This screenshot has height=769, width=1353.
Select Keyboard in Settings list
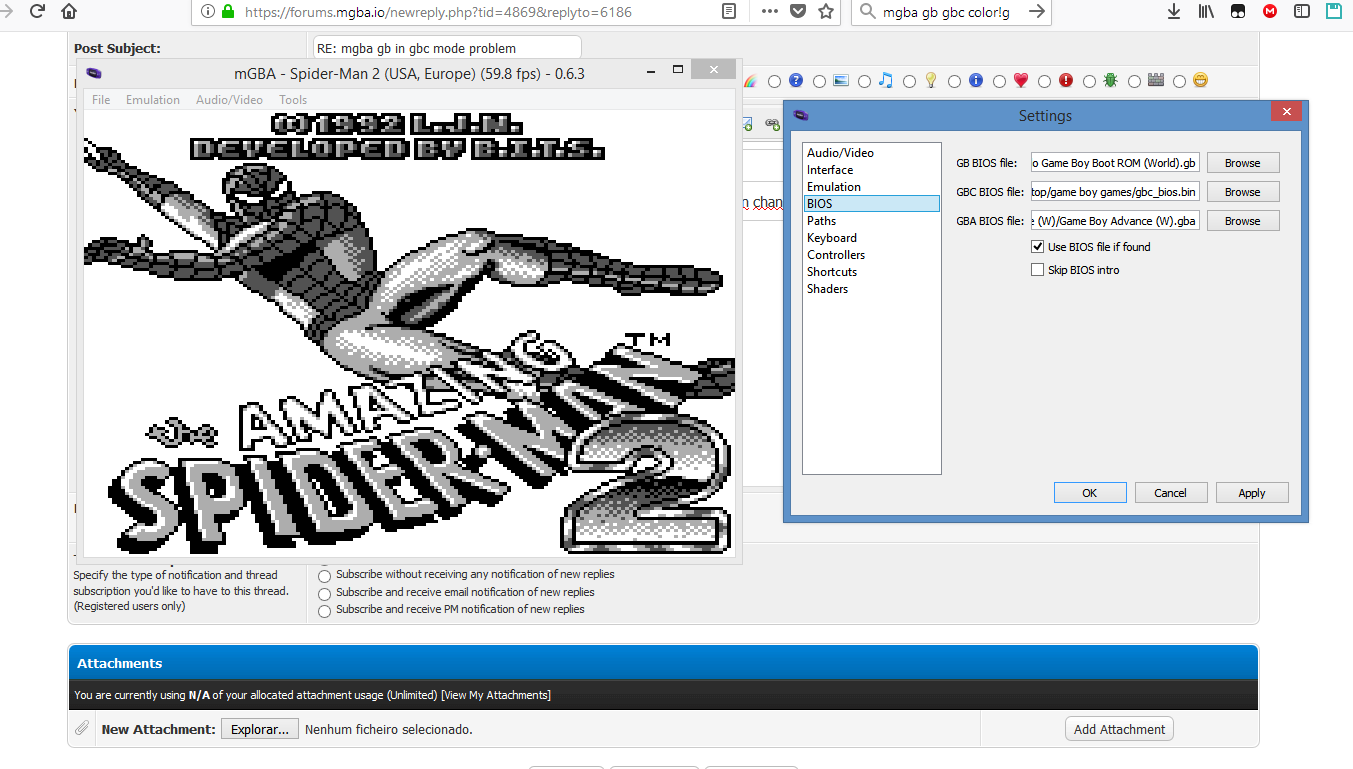click(871, 238)
